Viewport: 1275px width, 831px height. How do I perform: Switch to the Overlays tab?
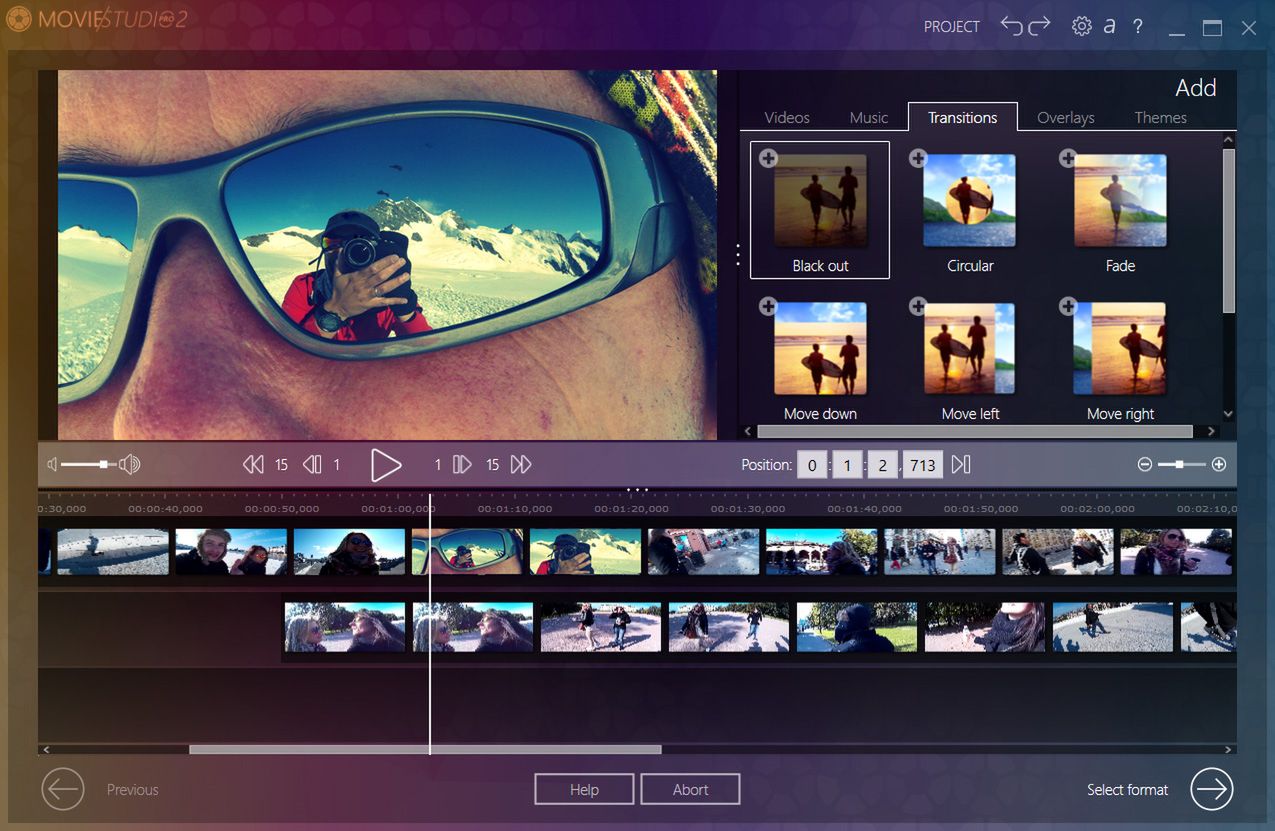pos(1065,117)
